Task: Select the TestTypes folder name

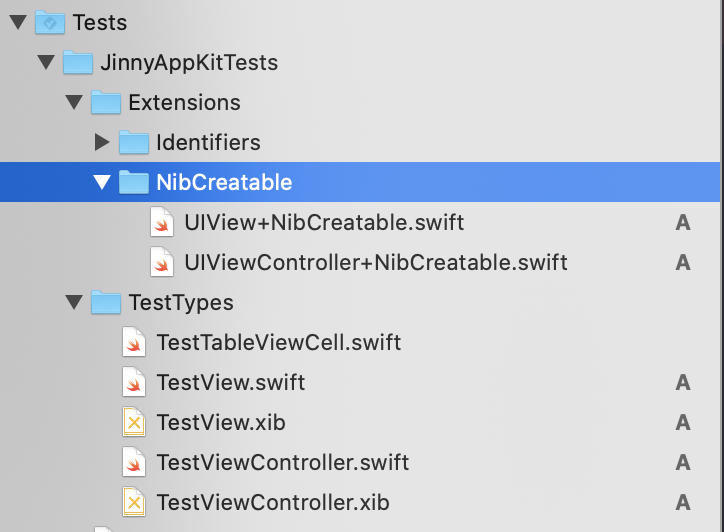Action: 181,303
